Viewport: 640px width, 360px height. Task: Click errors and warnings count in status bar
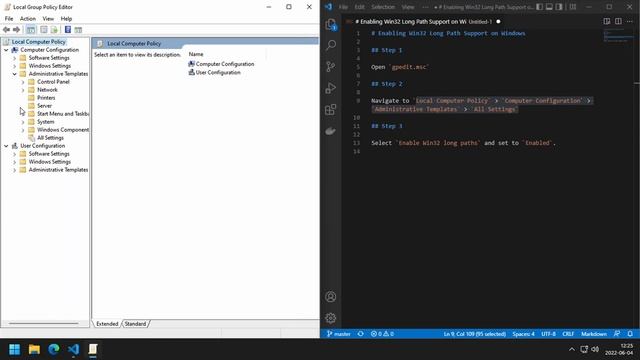pos(382,334)
